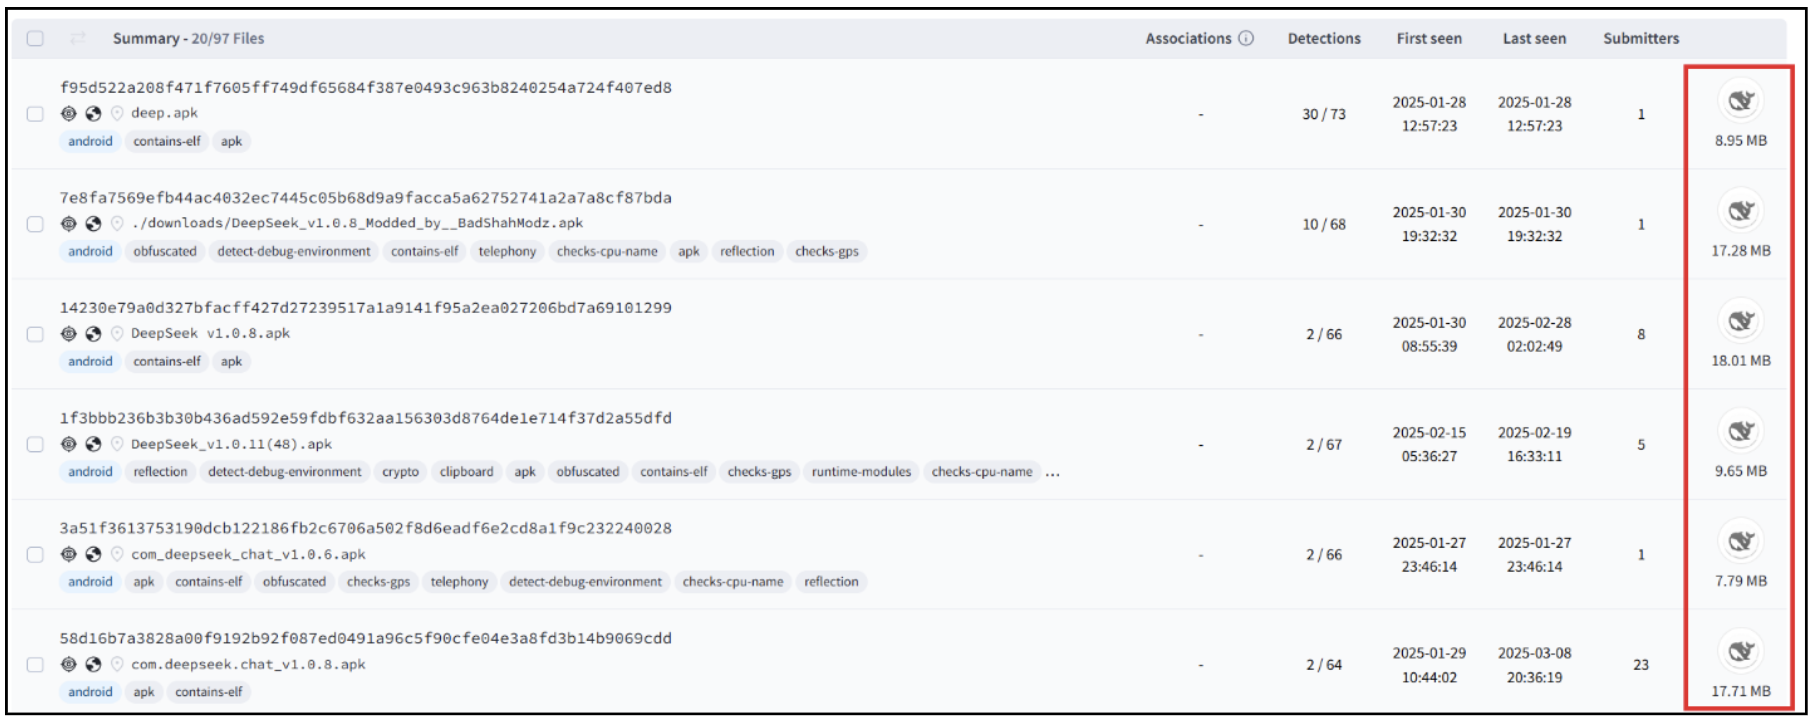The width and height of the screenshot is (1814, 724).
Task: Click the whale app icon above 9.65 MB
Action: (x=1740, y=431)
